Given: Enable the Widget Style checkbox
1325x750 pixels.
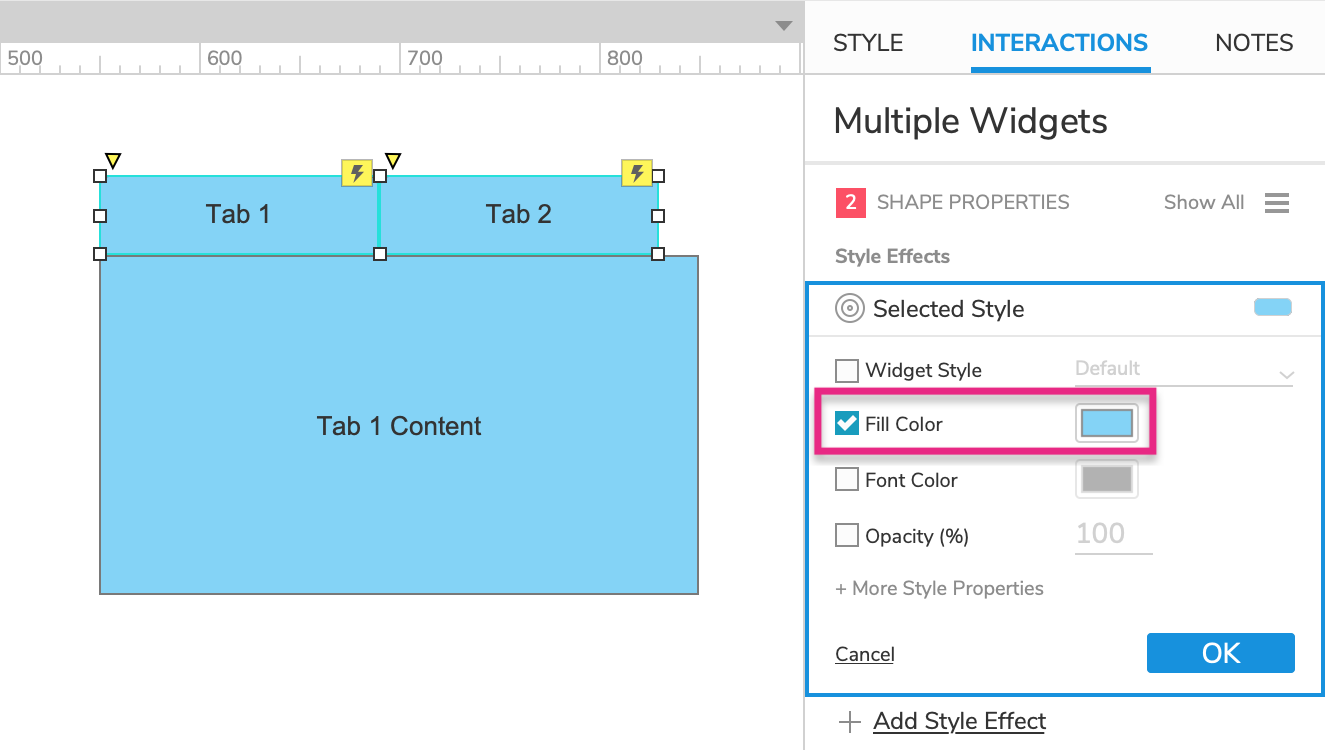Looking at the screenshot, I should tap(847, 371).
